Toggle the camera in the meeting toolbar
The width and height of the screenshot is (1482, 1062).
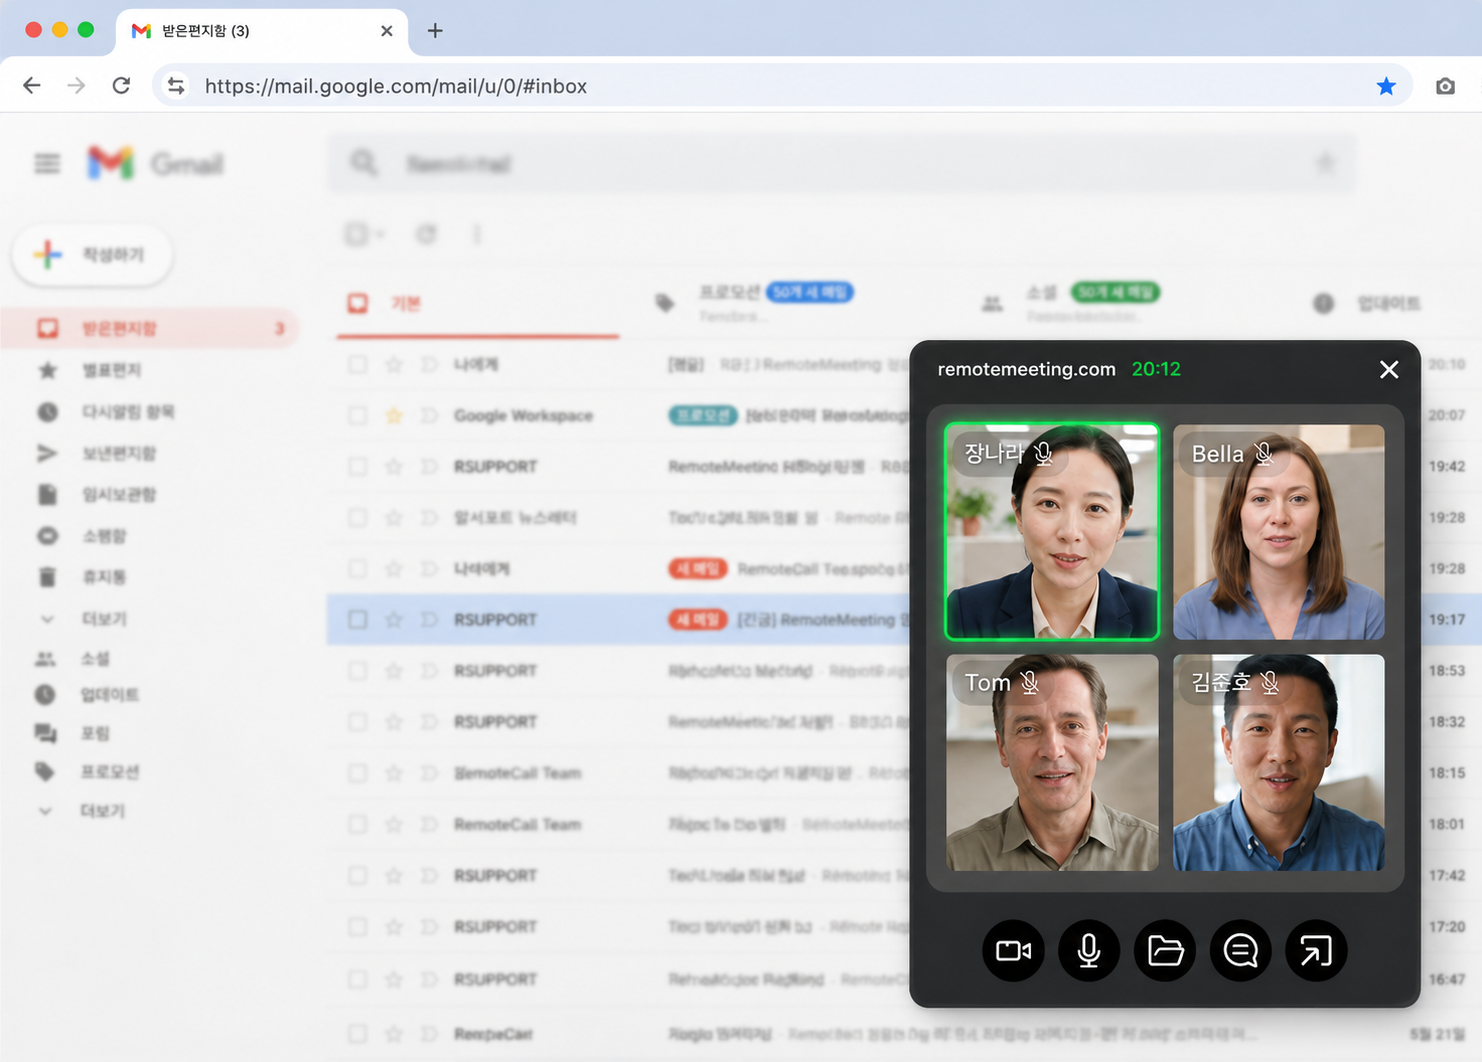click(1013, 950)
